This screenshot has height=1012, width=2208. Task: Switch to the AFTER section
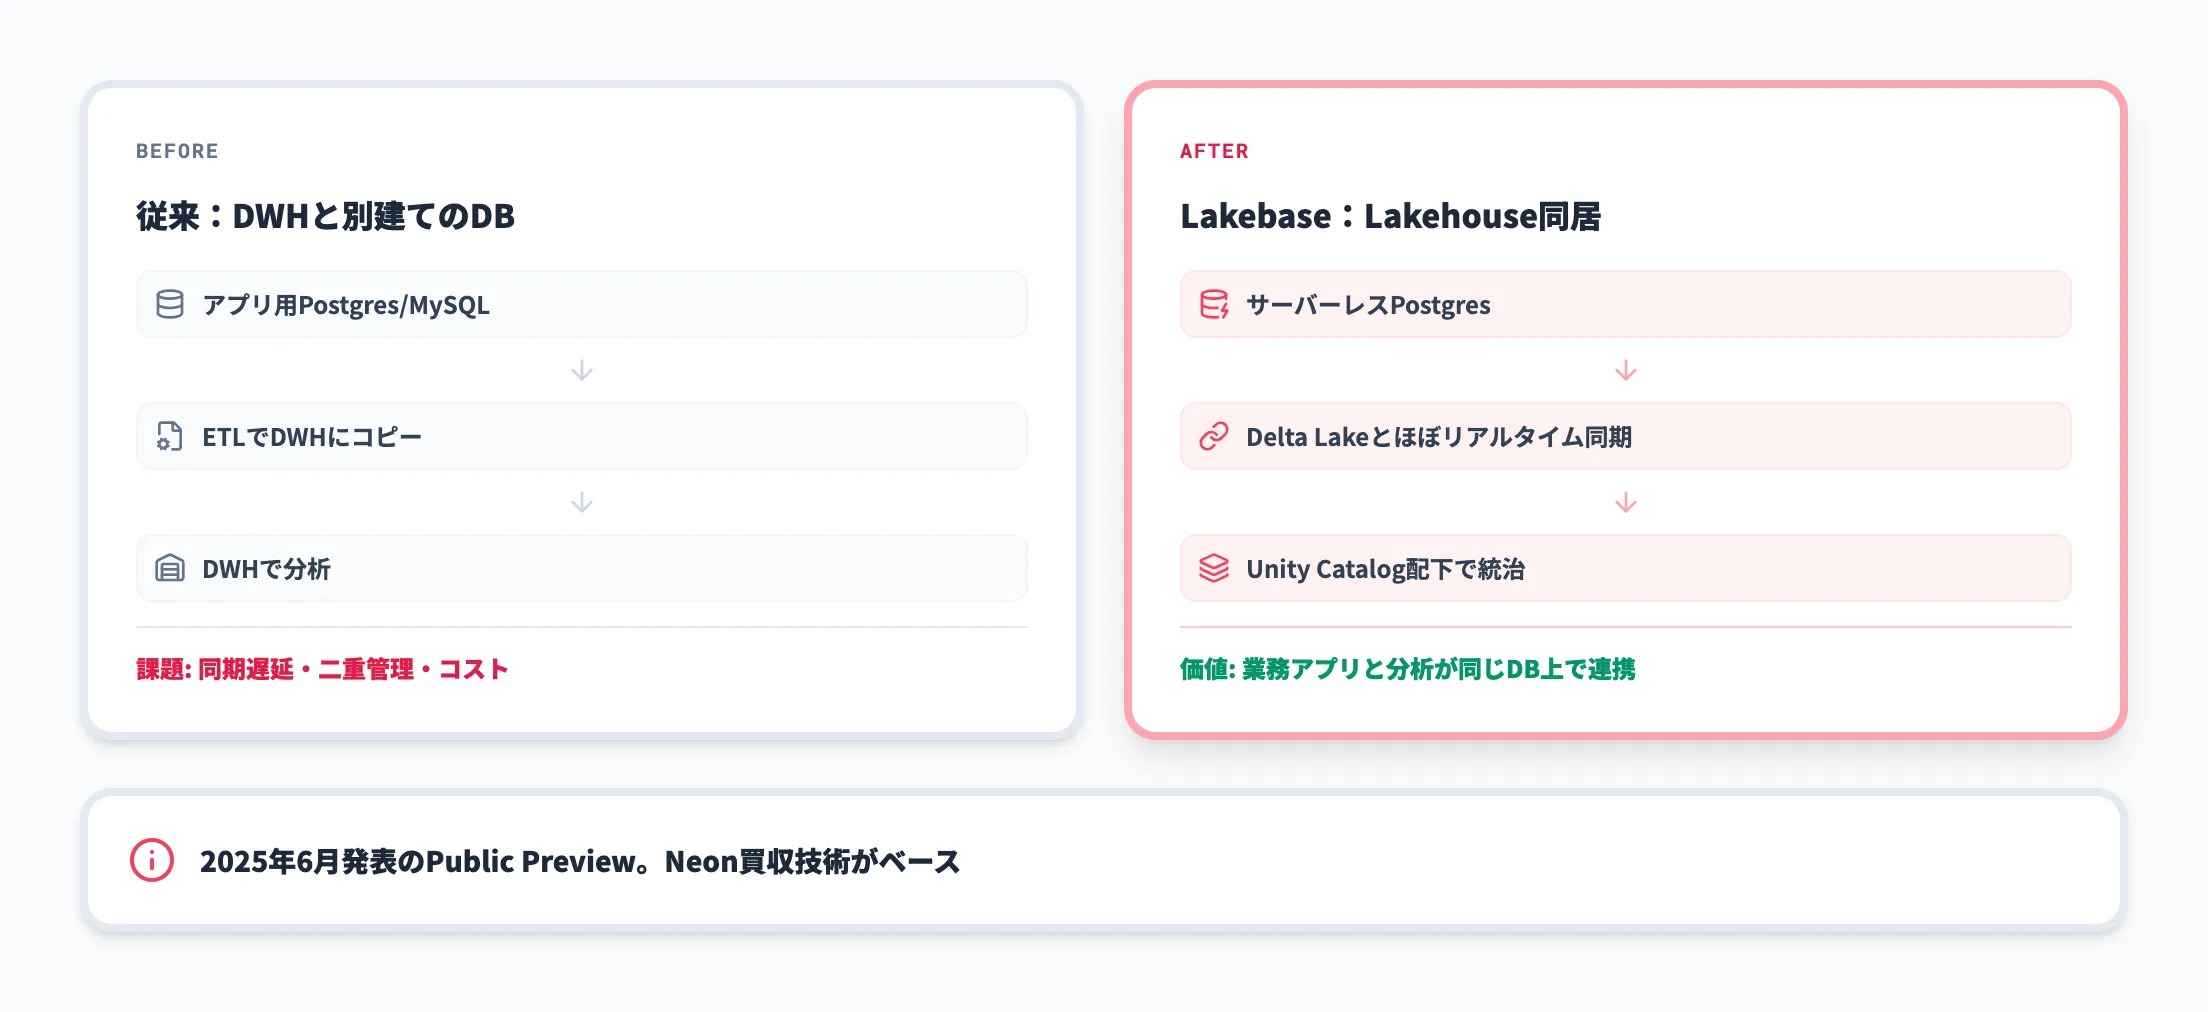(x=1212, y=151)
